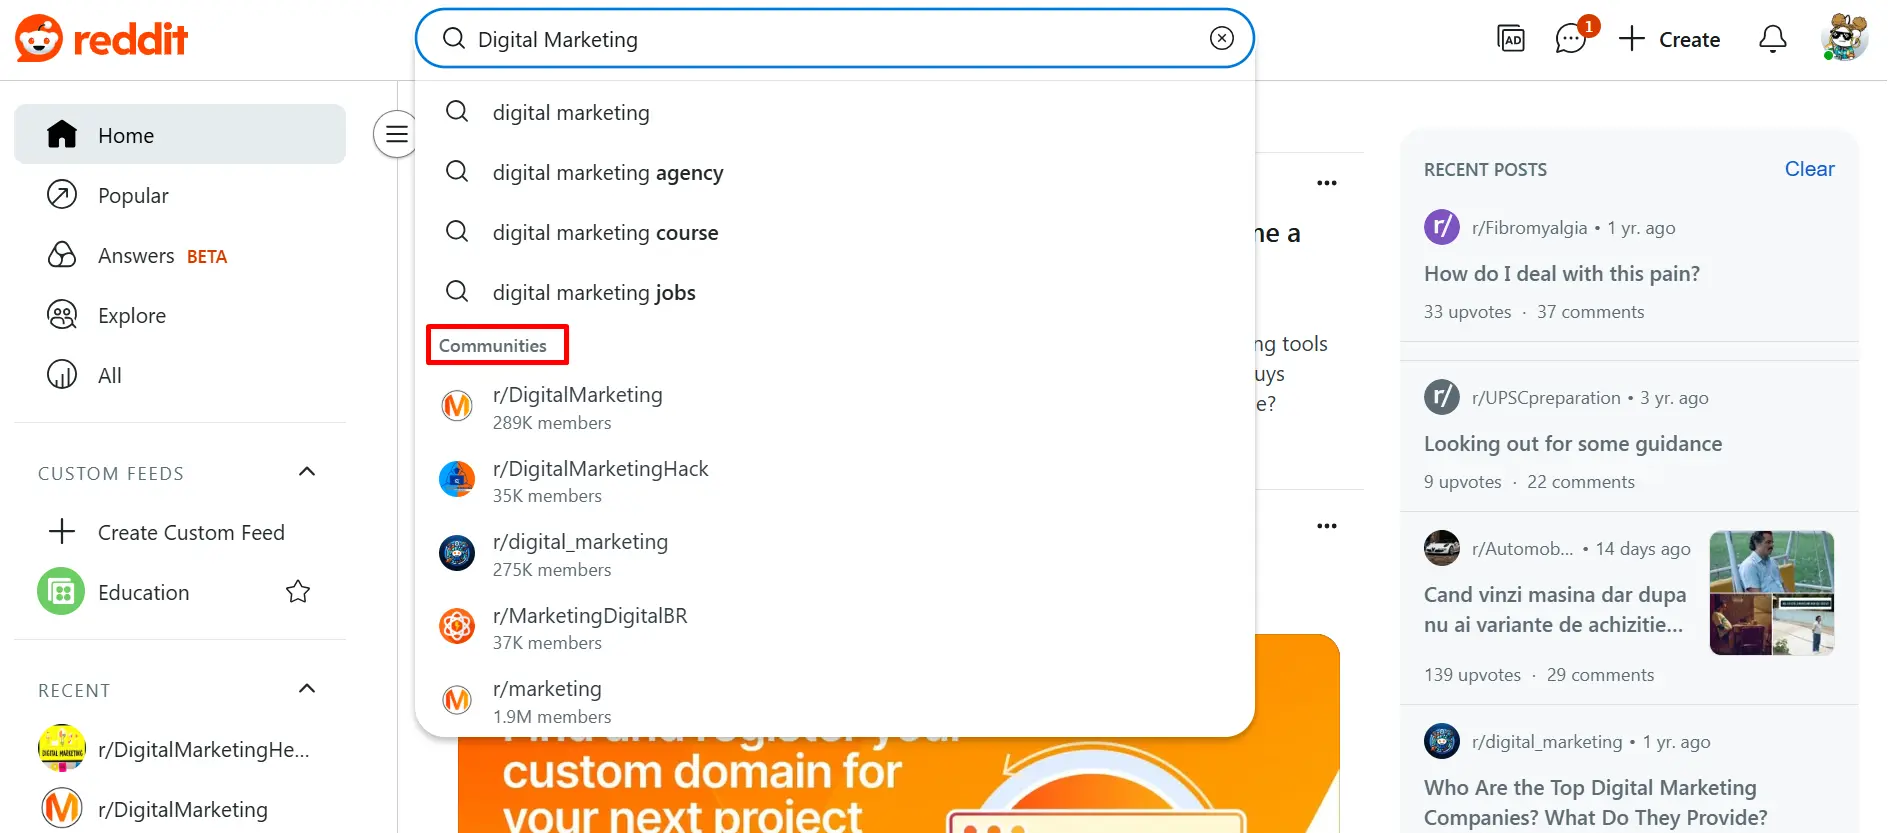Screen dimensions: 1888x833
Task: Click the Advertise on Reddit icon
Action: point(1510,39)
